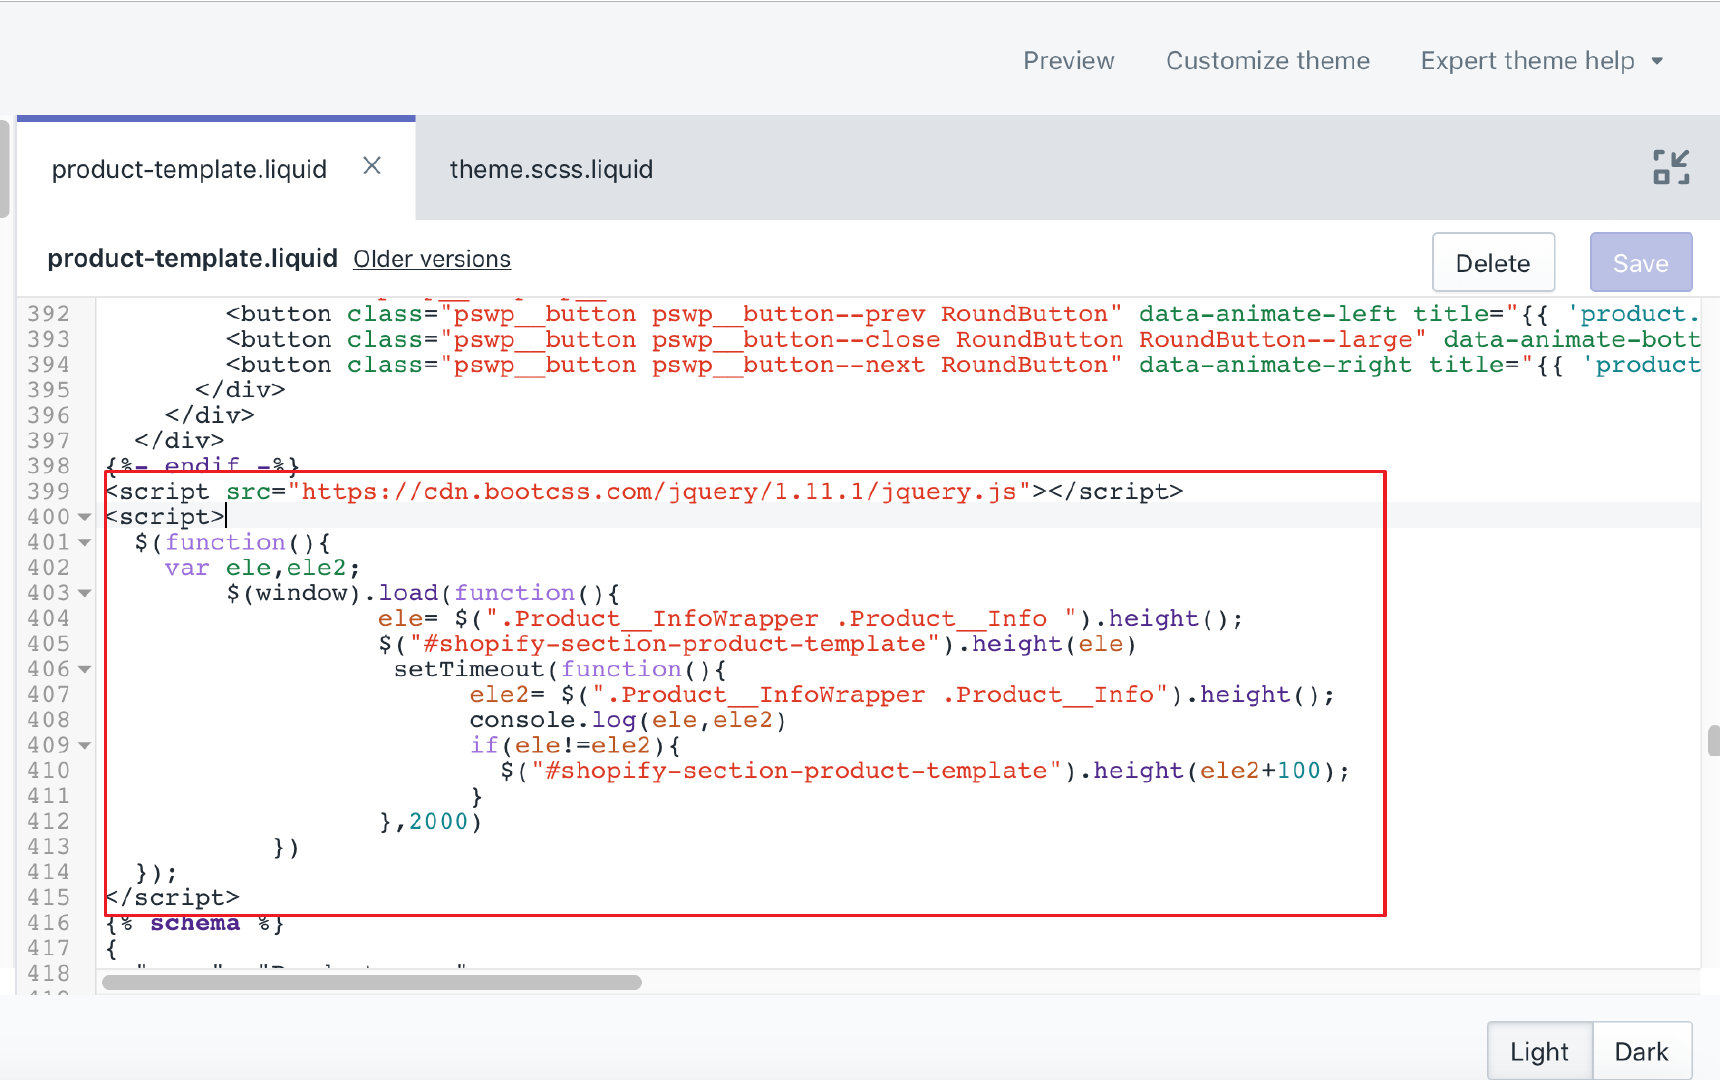Switch to the theme.scss.liquid tab
The height and width of the screenshot is (1080, 1720).
tap(551, 169)
